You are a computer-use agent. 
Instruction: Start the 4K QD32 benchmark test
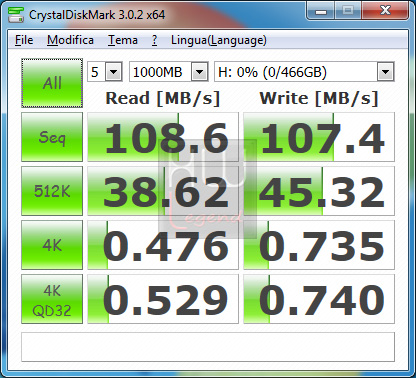(x=52, y=299)
